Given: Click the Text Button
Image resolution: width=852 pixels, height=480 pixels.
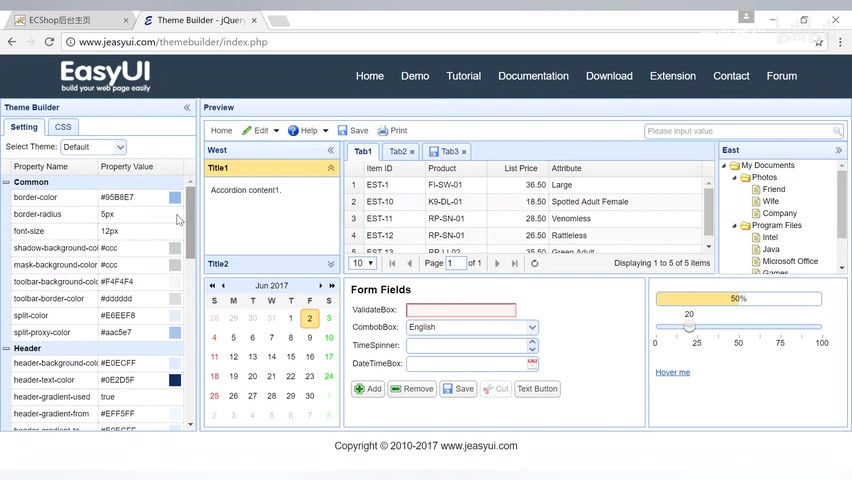Looking at the screenshot, I should [537, 389].
